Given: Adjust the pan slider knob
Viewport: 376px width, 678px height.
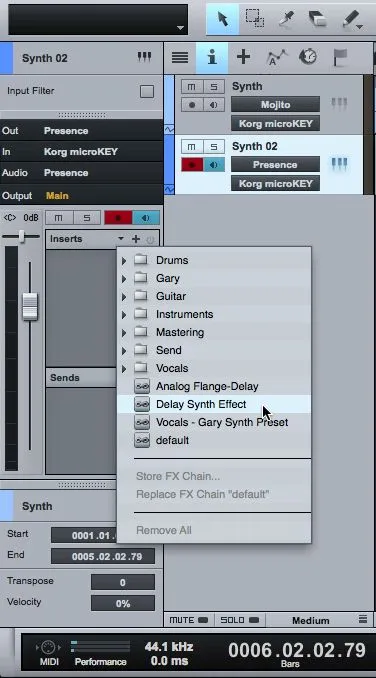Looking at the screenshot, I should 22,236.
